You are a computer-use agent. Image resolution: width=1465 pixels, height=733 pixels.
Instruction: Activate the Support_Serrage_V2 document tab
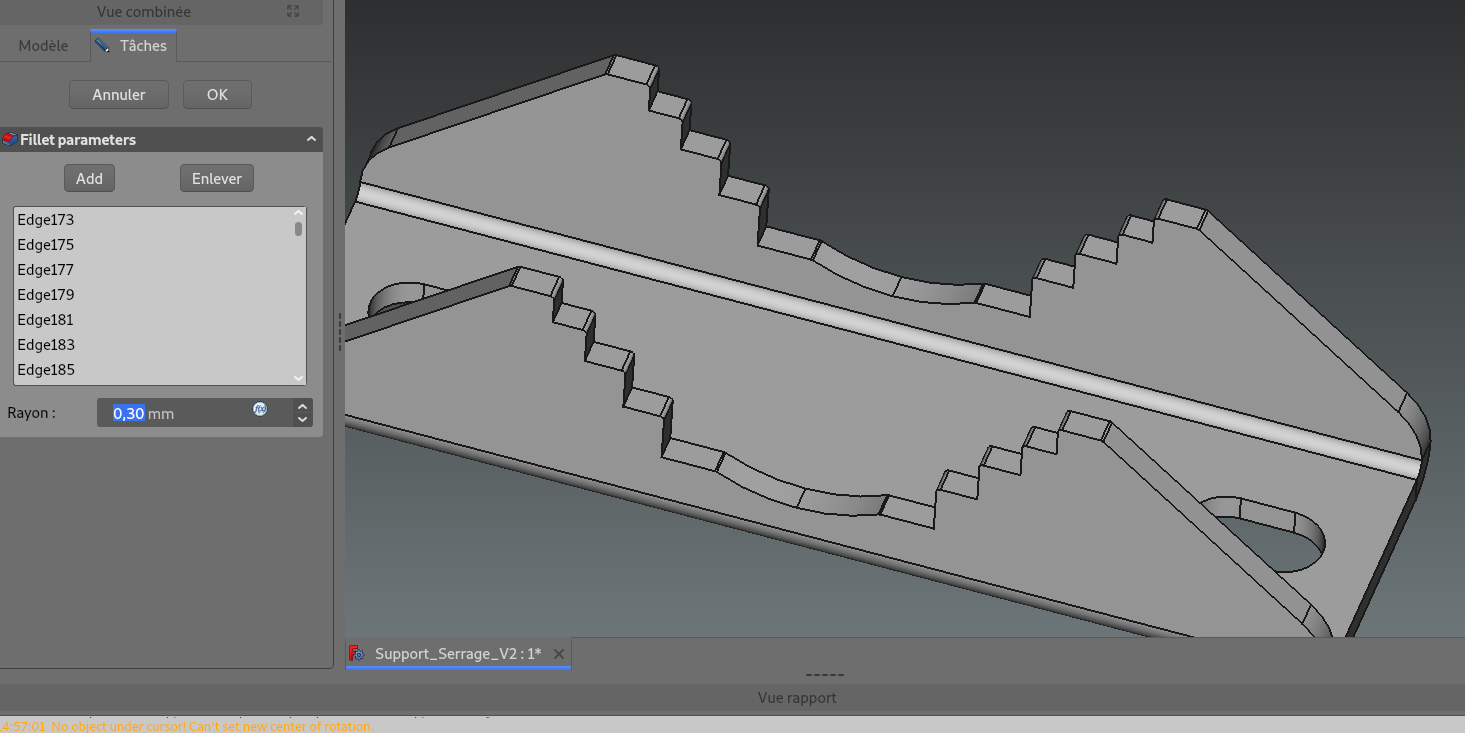tap(457, 654)
